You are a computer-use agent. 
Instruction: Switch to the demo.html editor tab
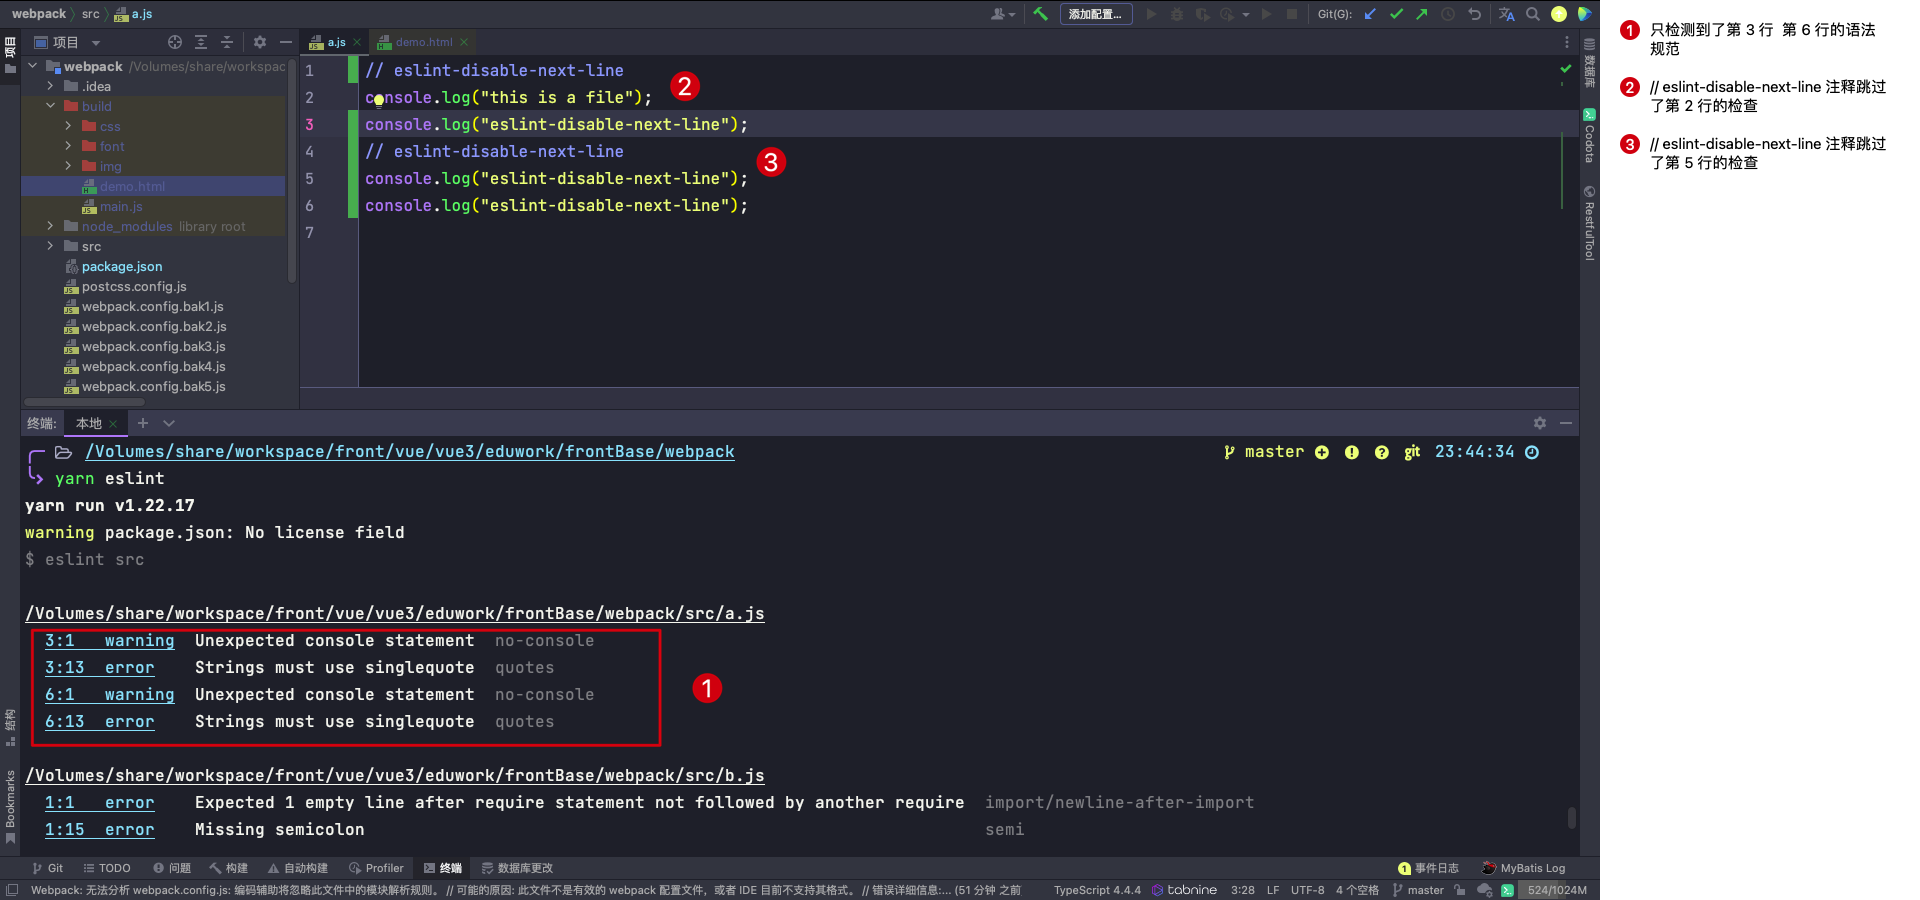coord(423,42)
